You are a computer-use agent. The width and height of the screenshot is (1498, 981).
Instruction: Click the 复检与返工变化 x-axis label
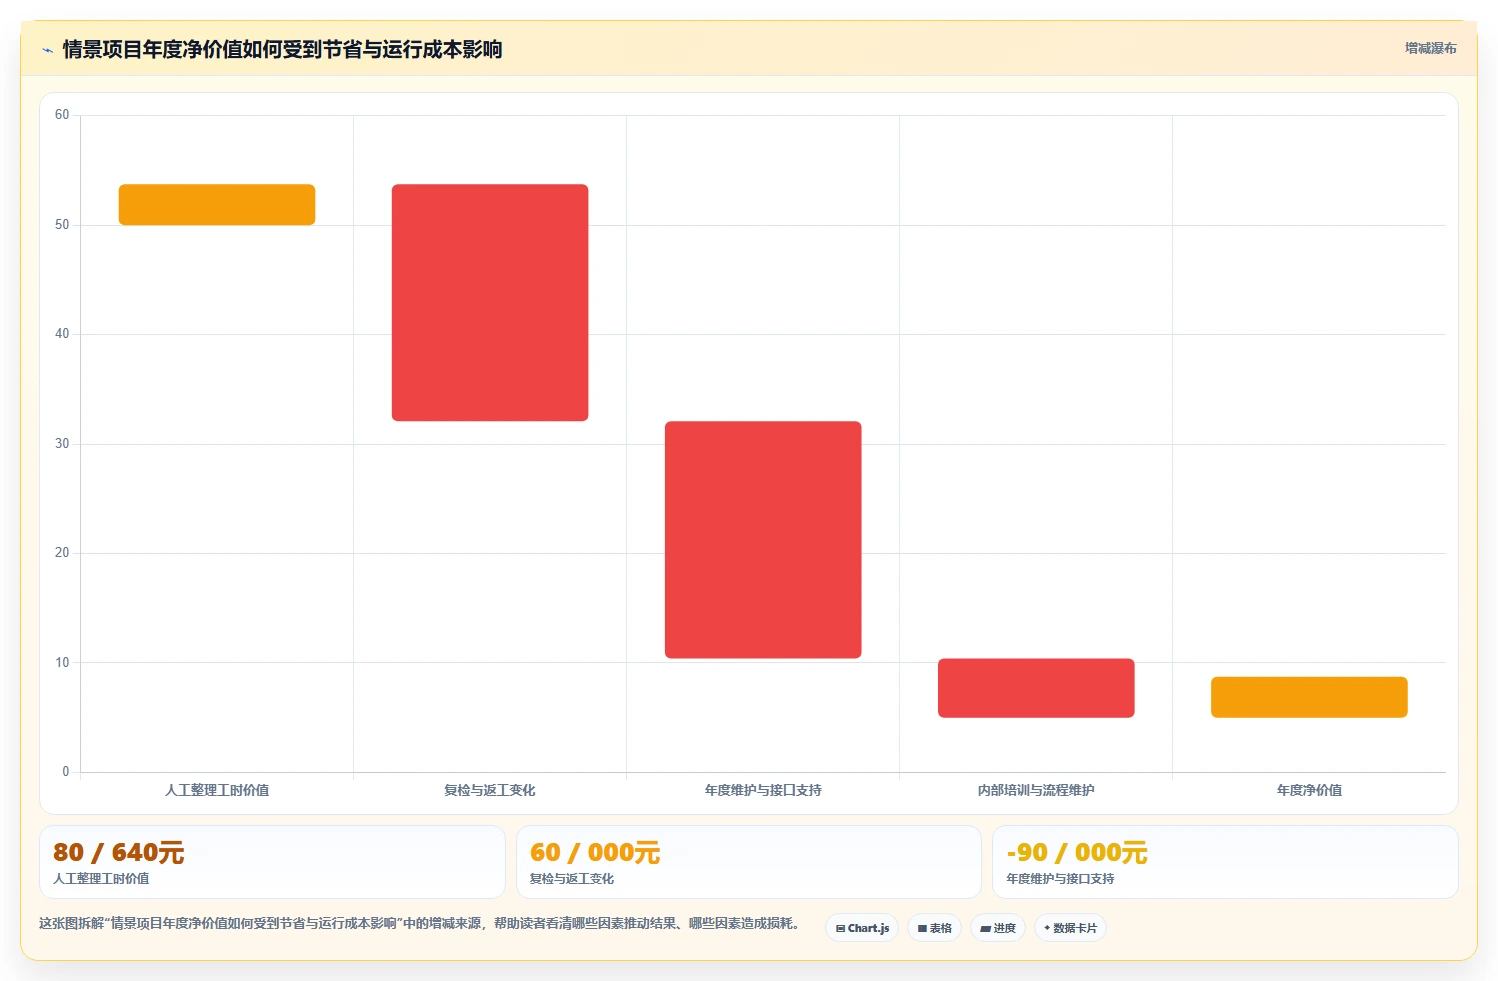point(490,790)
